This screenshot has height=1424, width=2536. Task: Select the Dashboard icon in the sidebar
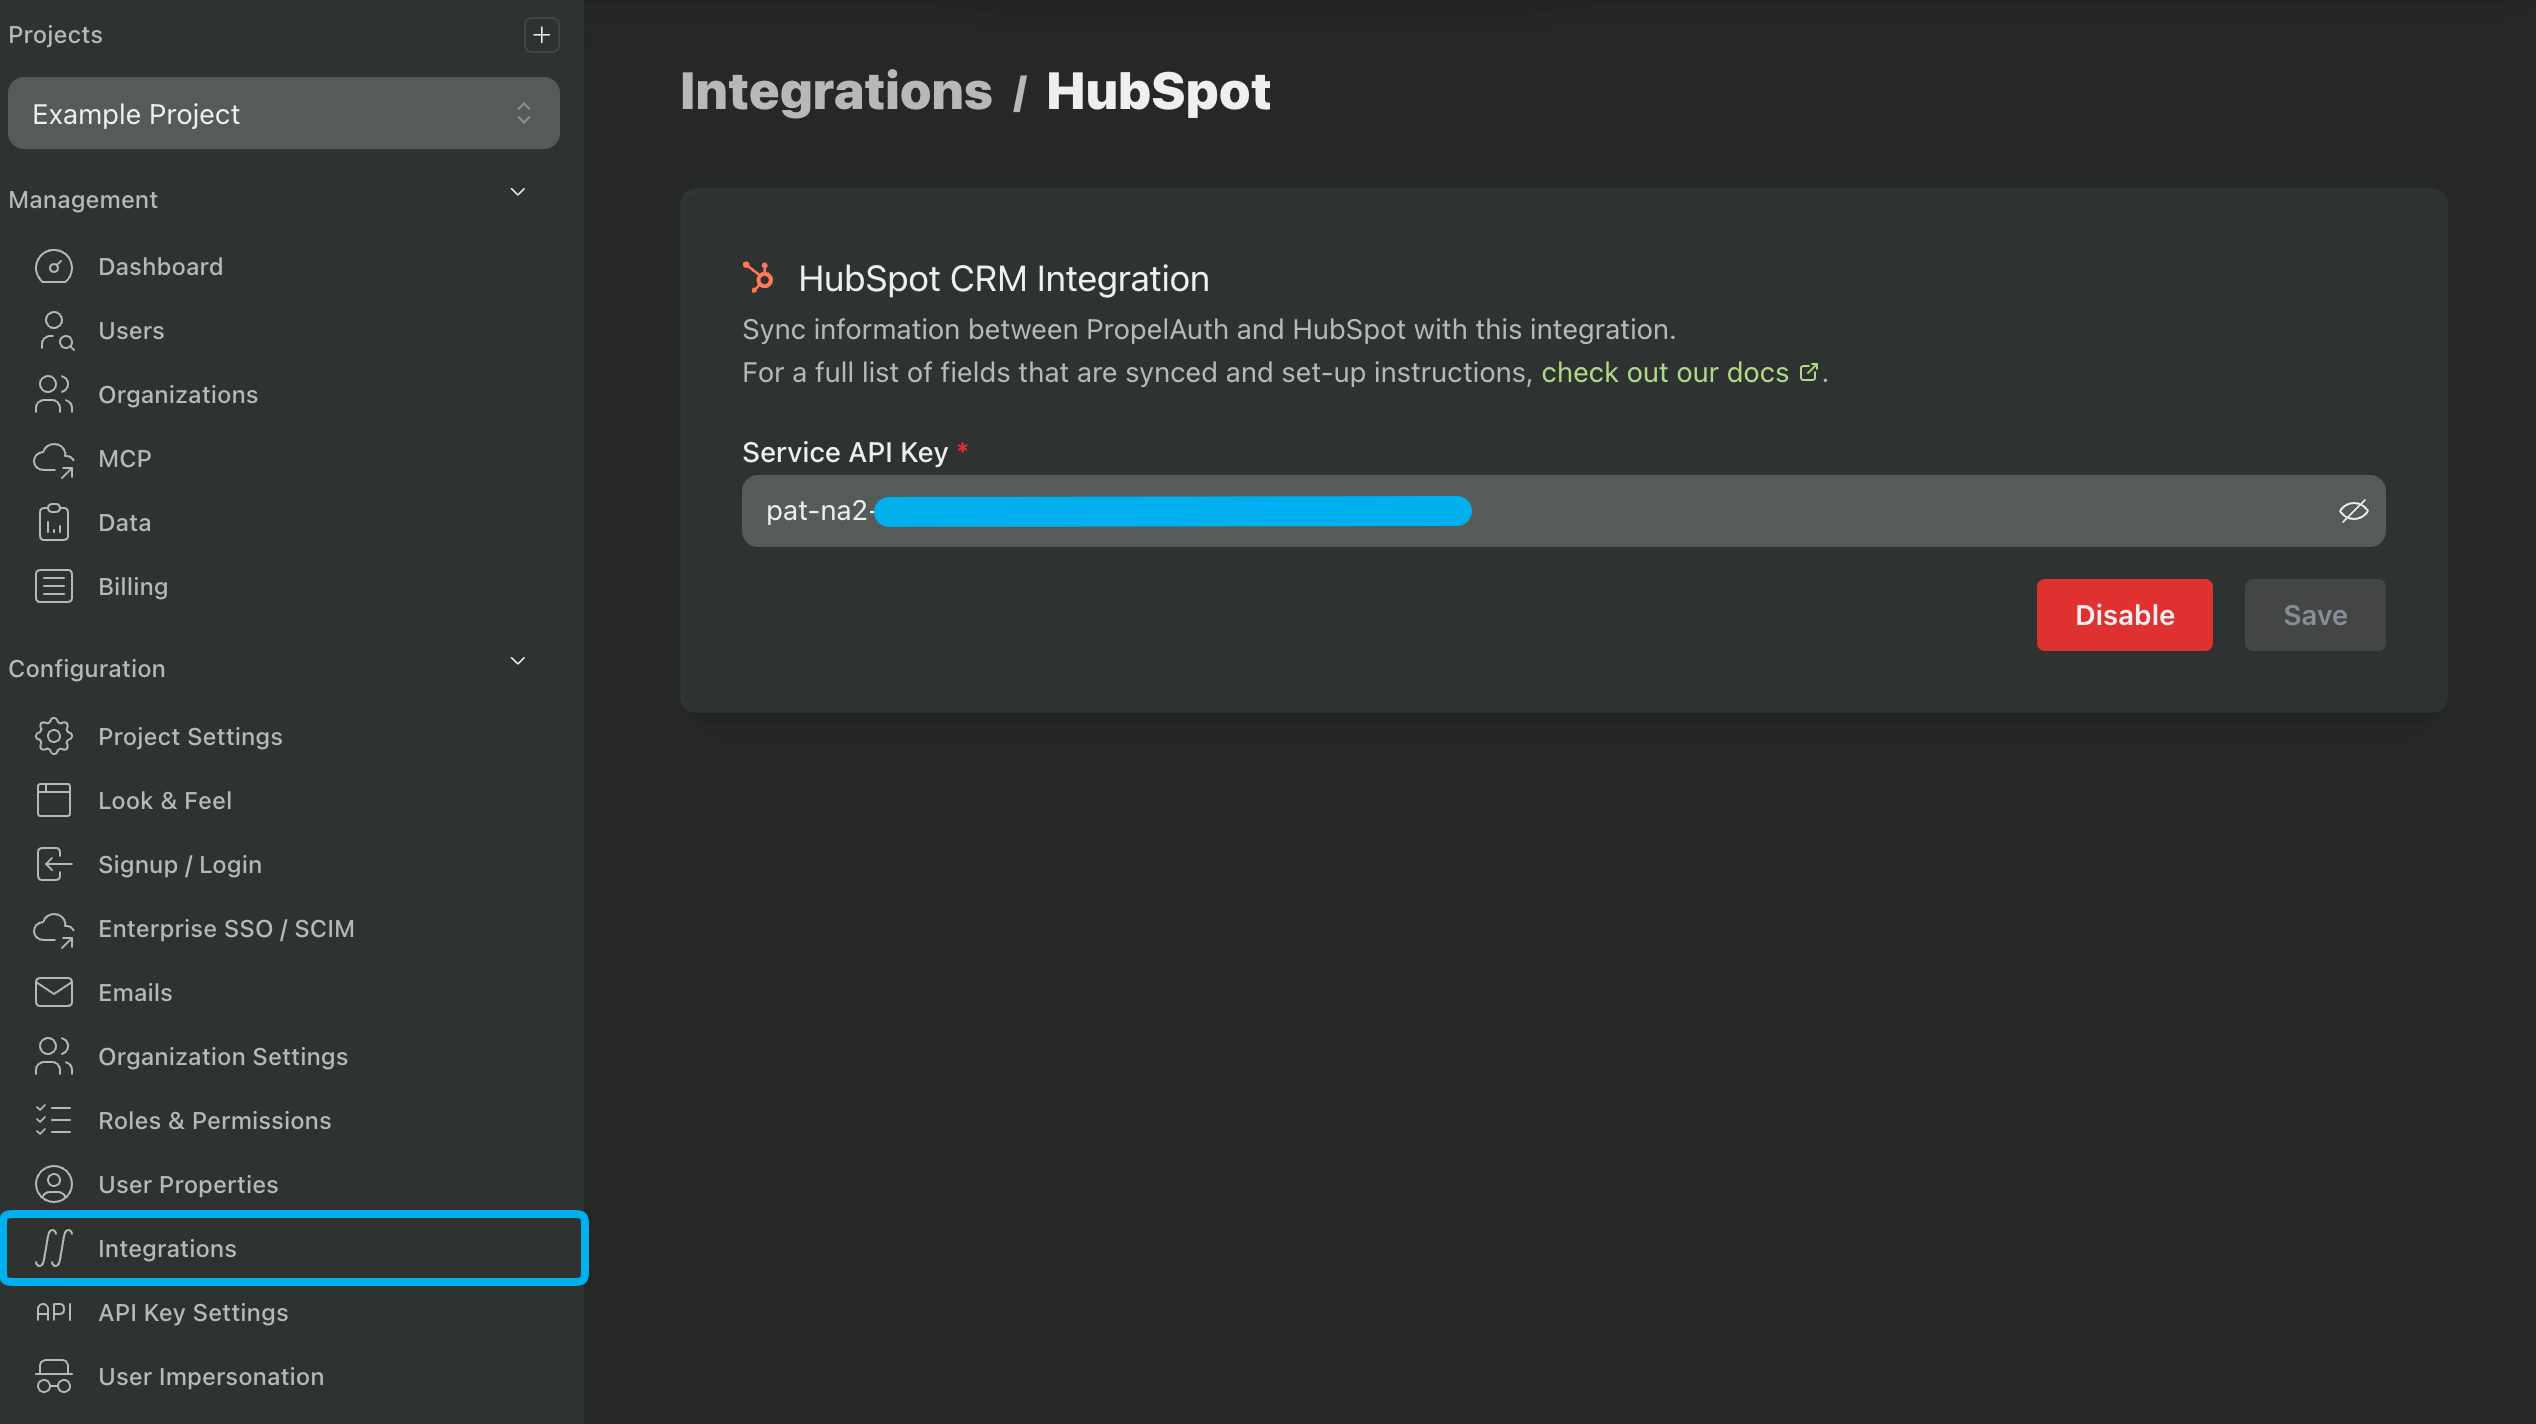tap(53, 266)
